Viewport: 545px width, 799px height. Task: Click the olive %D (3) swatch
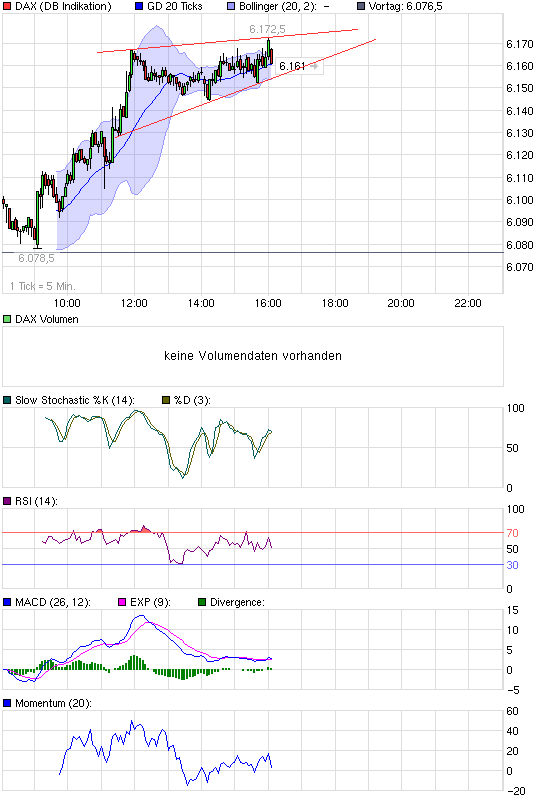click(x=166, y=400)
